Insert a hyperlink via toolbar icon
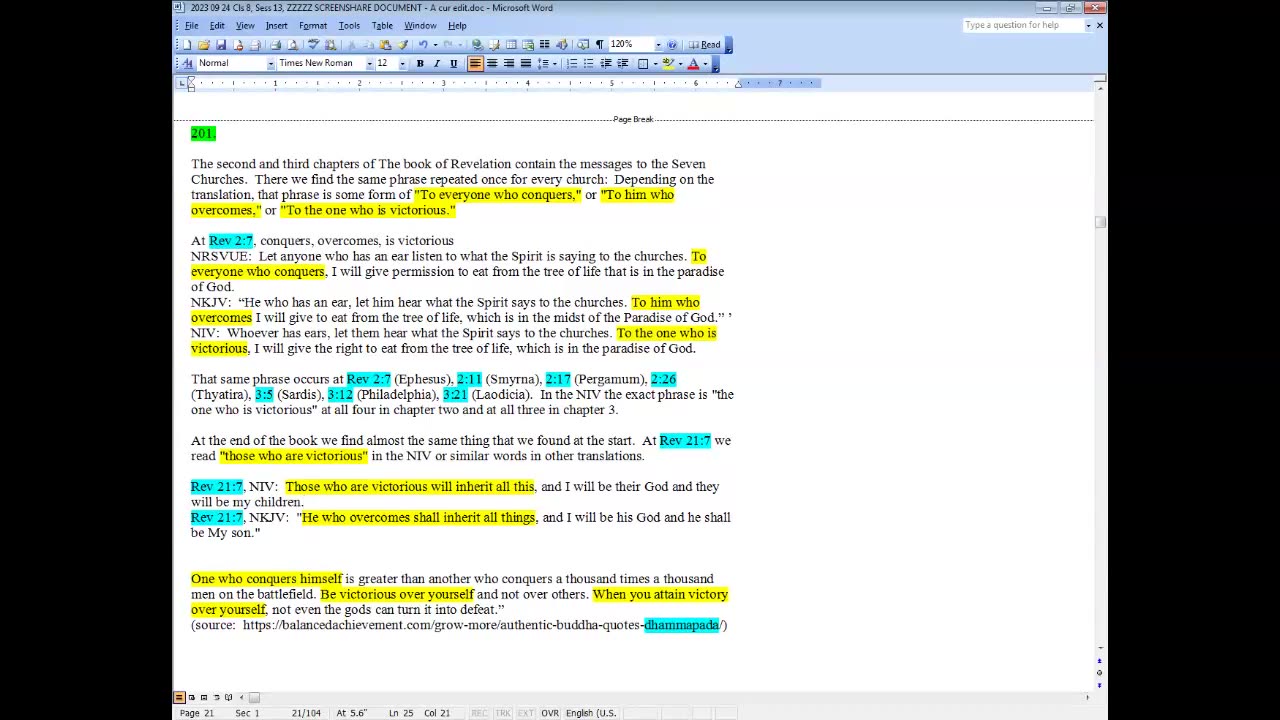This screenshot has height=720, width=1280. [x=477, y=44]
